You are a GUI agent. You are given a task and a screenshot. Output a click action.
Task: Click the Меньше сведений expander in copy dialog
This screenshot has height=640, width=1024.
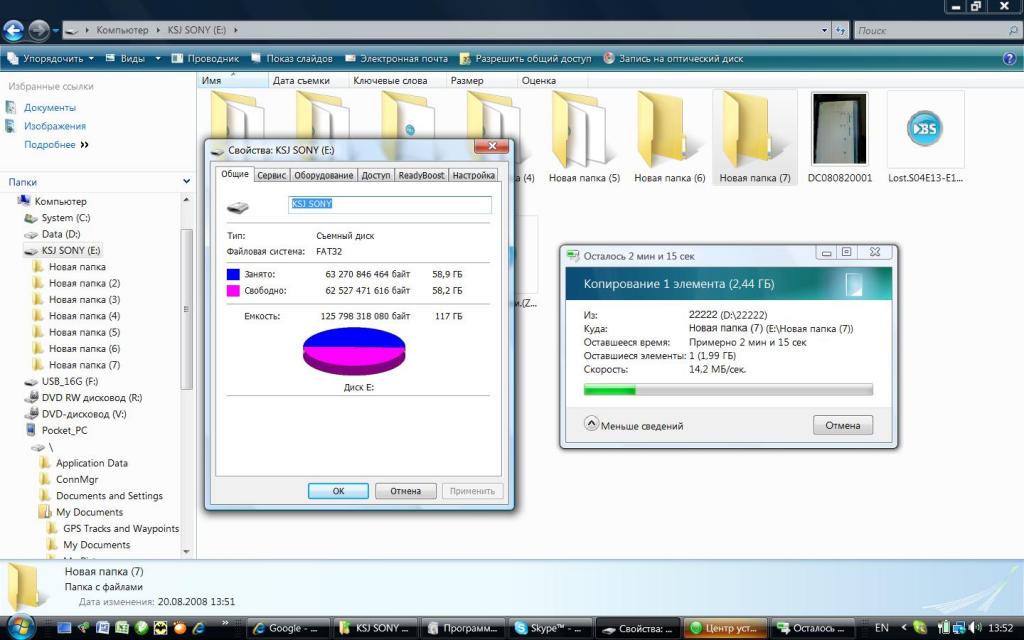tap(634, 425)
